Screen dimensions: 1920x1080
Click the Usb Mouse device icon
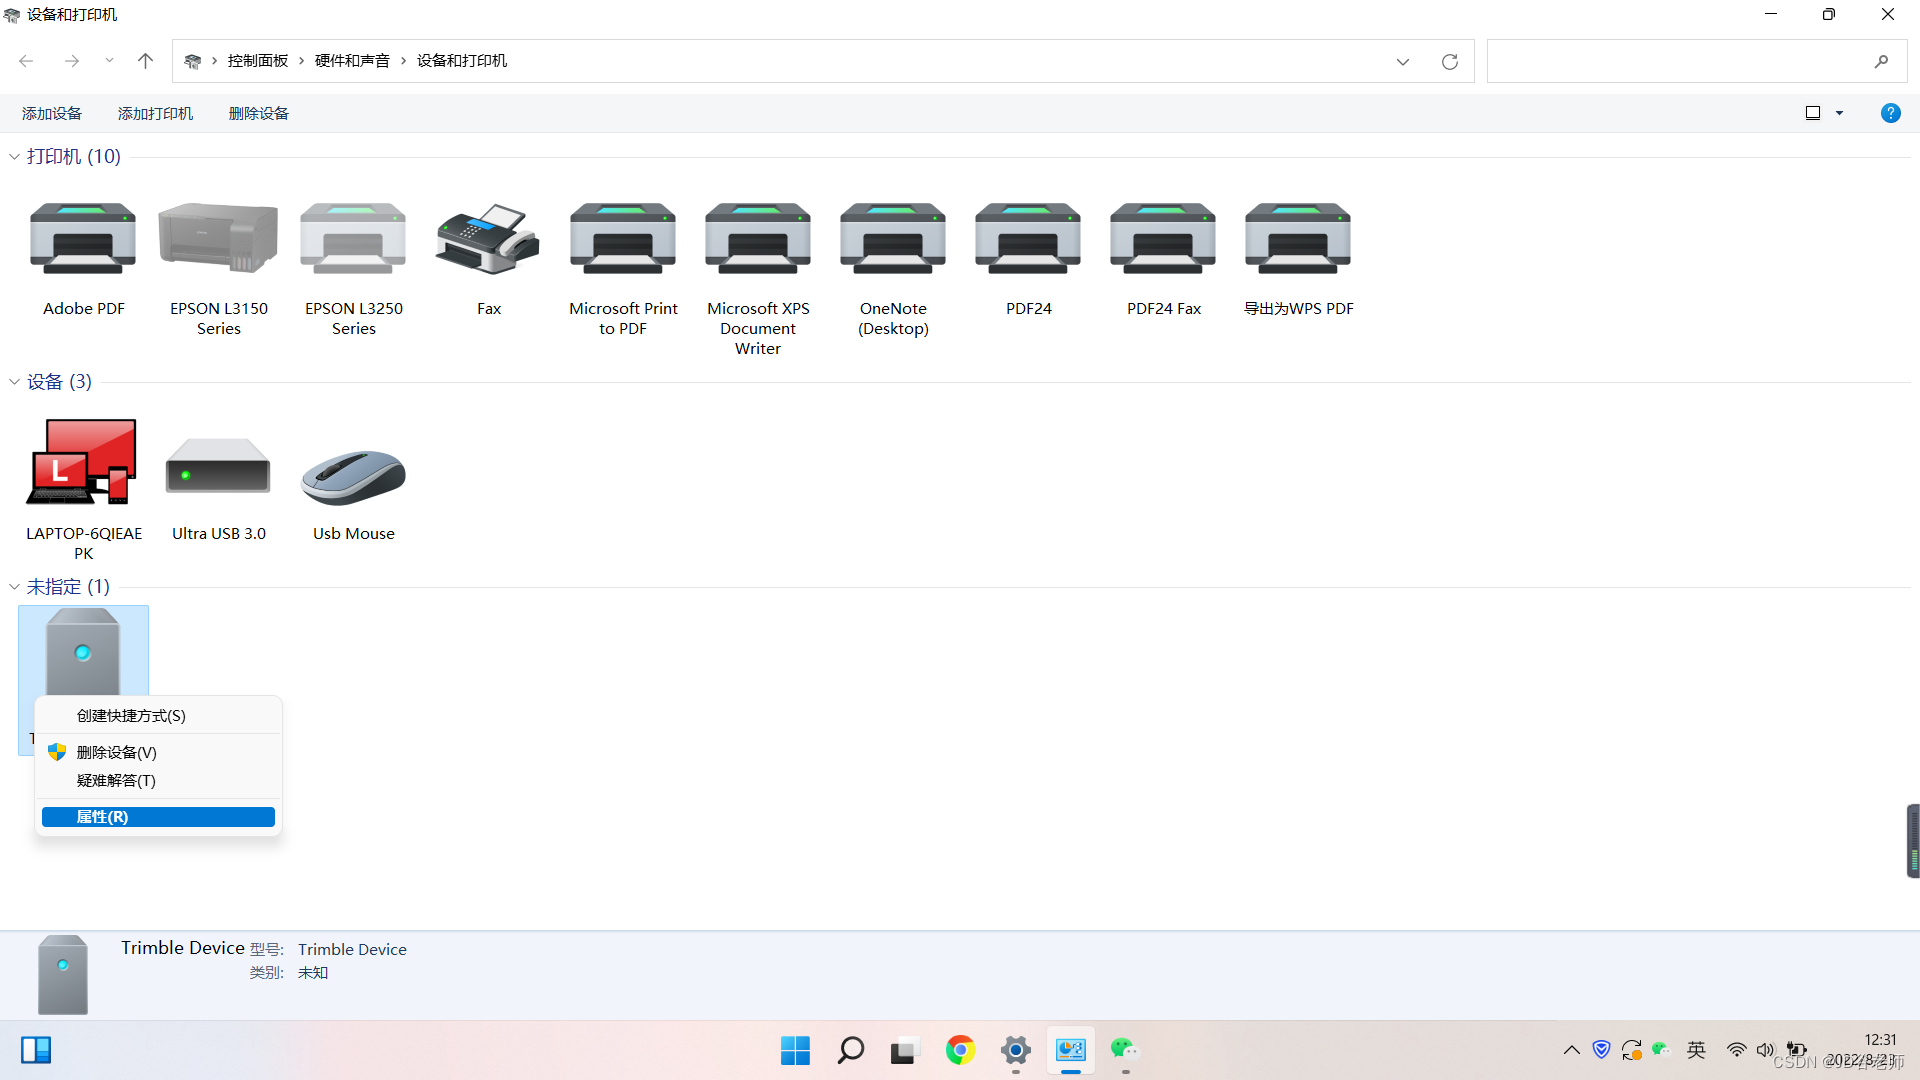[353, 475]
